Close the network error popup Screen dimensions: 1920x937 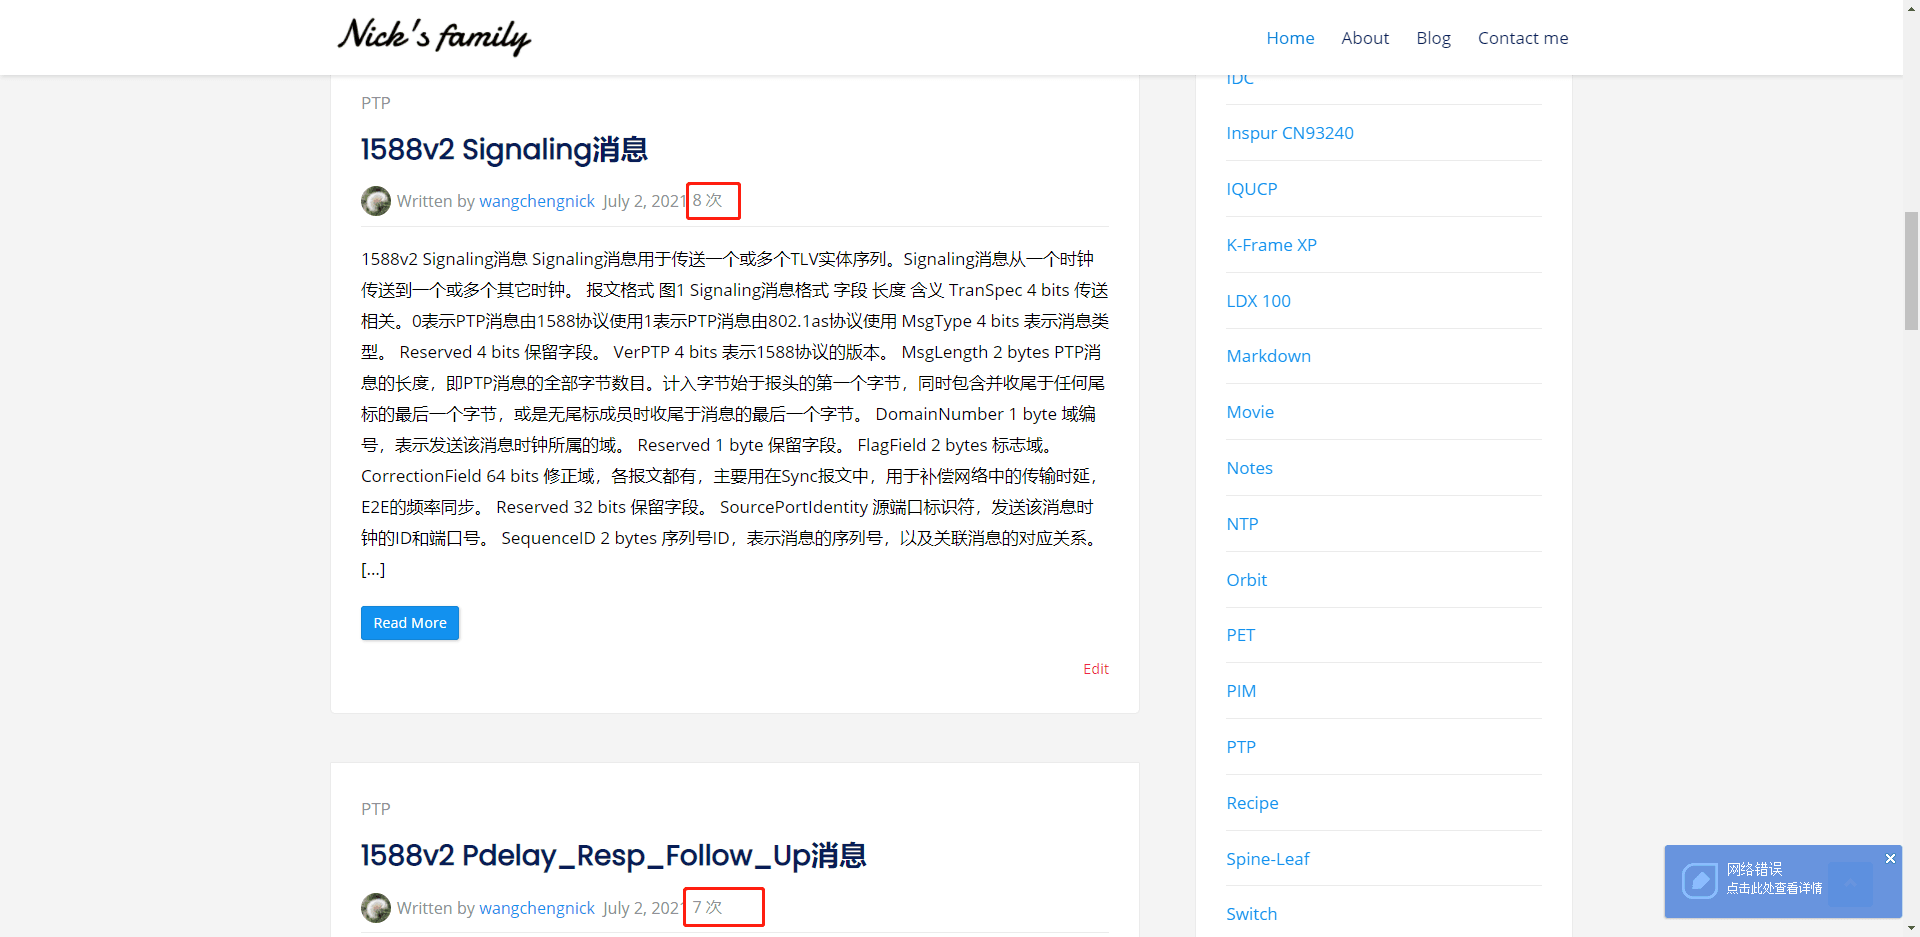1890,859
